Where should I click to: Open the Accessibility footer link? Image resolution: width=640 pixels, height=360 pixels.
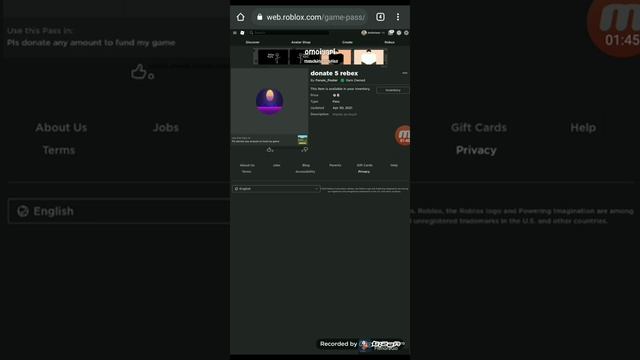pyautogui.click(x=305, y=172)
